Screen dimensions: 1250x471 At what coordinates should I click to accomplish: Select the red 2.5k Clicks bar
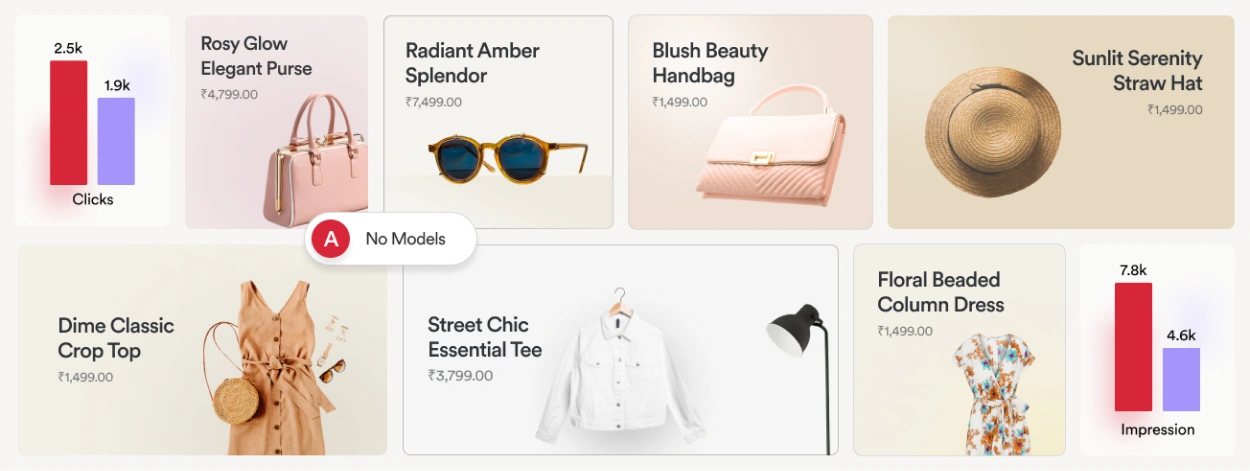(x=69, y=122)
